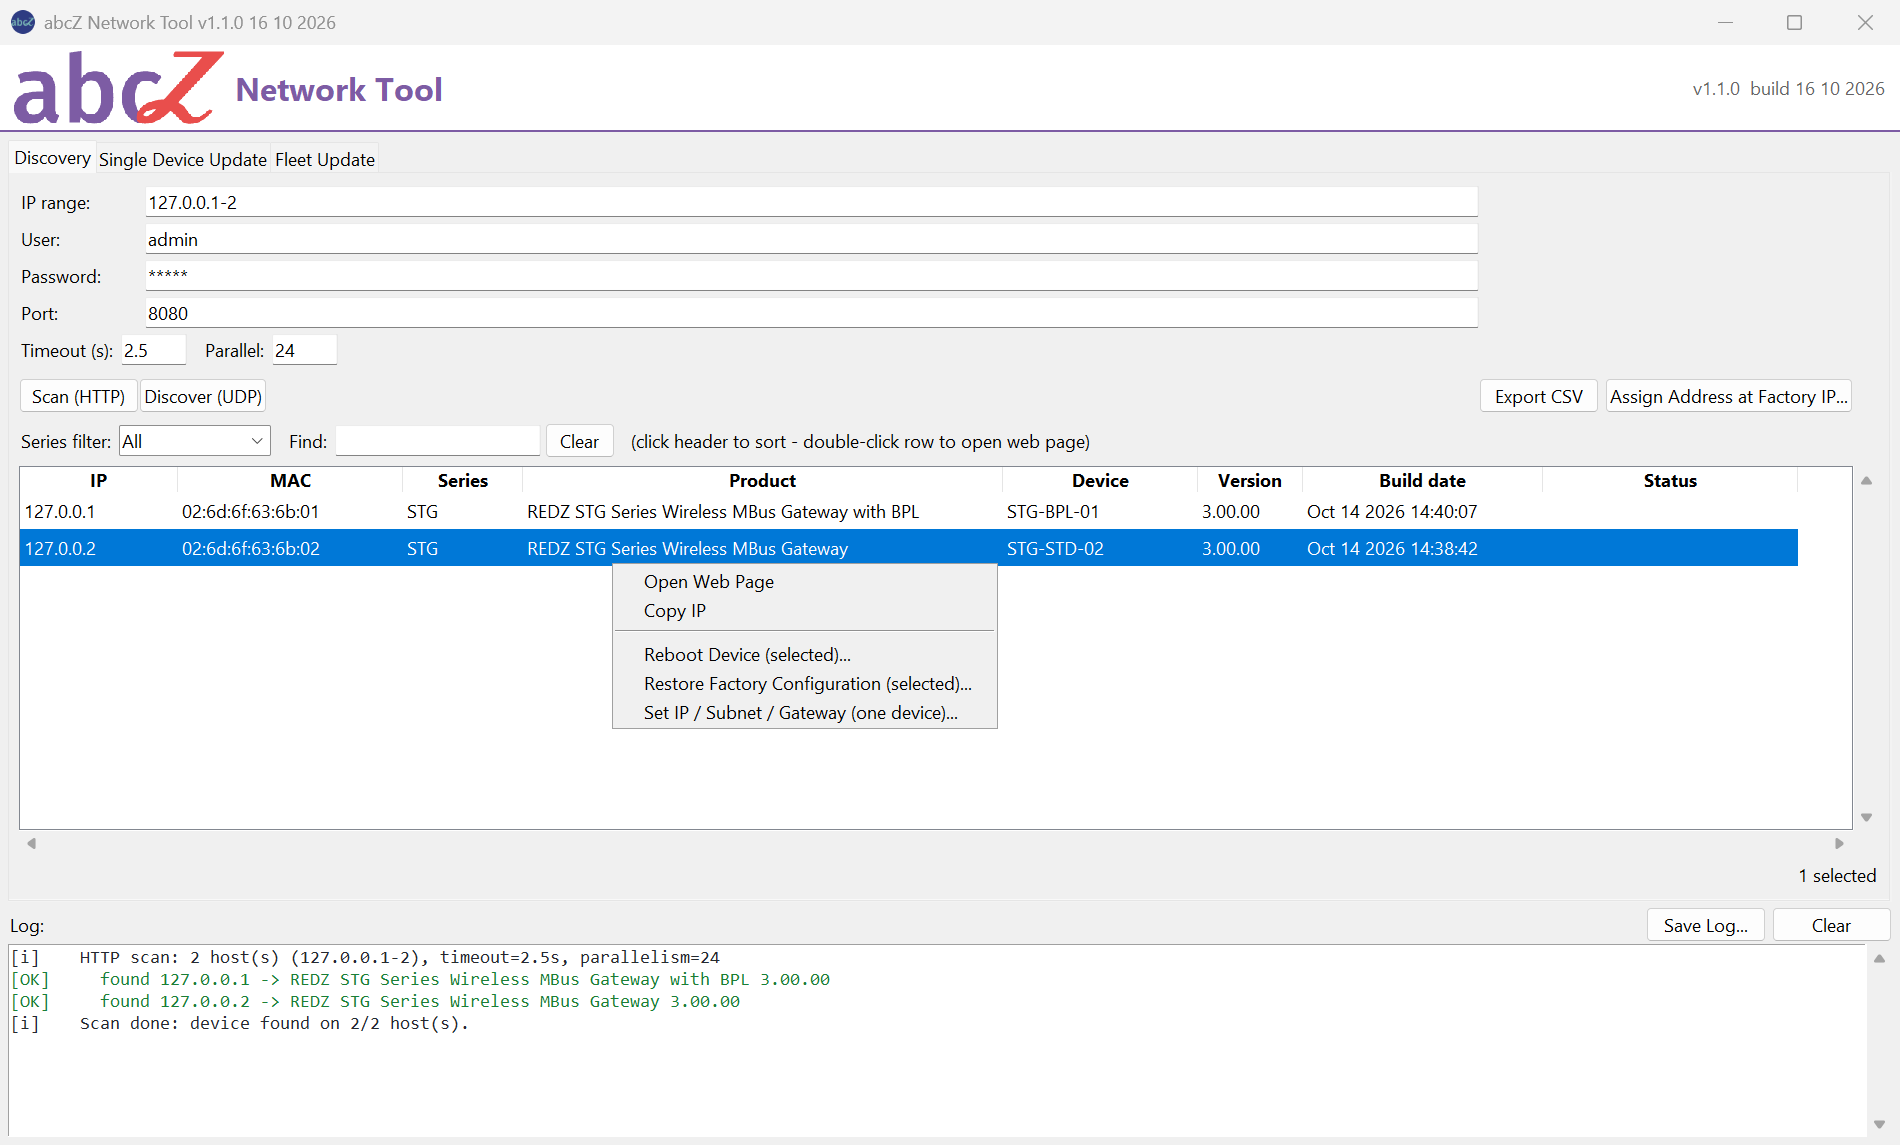The image size is (1900, 1145).
Task: Focus the IP range input field
Action: [x=811, y=202]
